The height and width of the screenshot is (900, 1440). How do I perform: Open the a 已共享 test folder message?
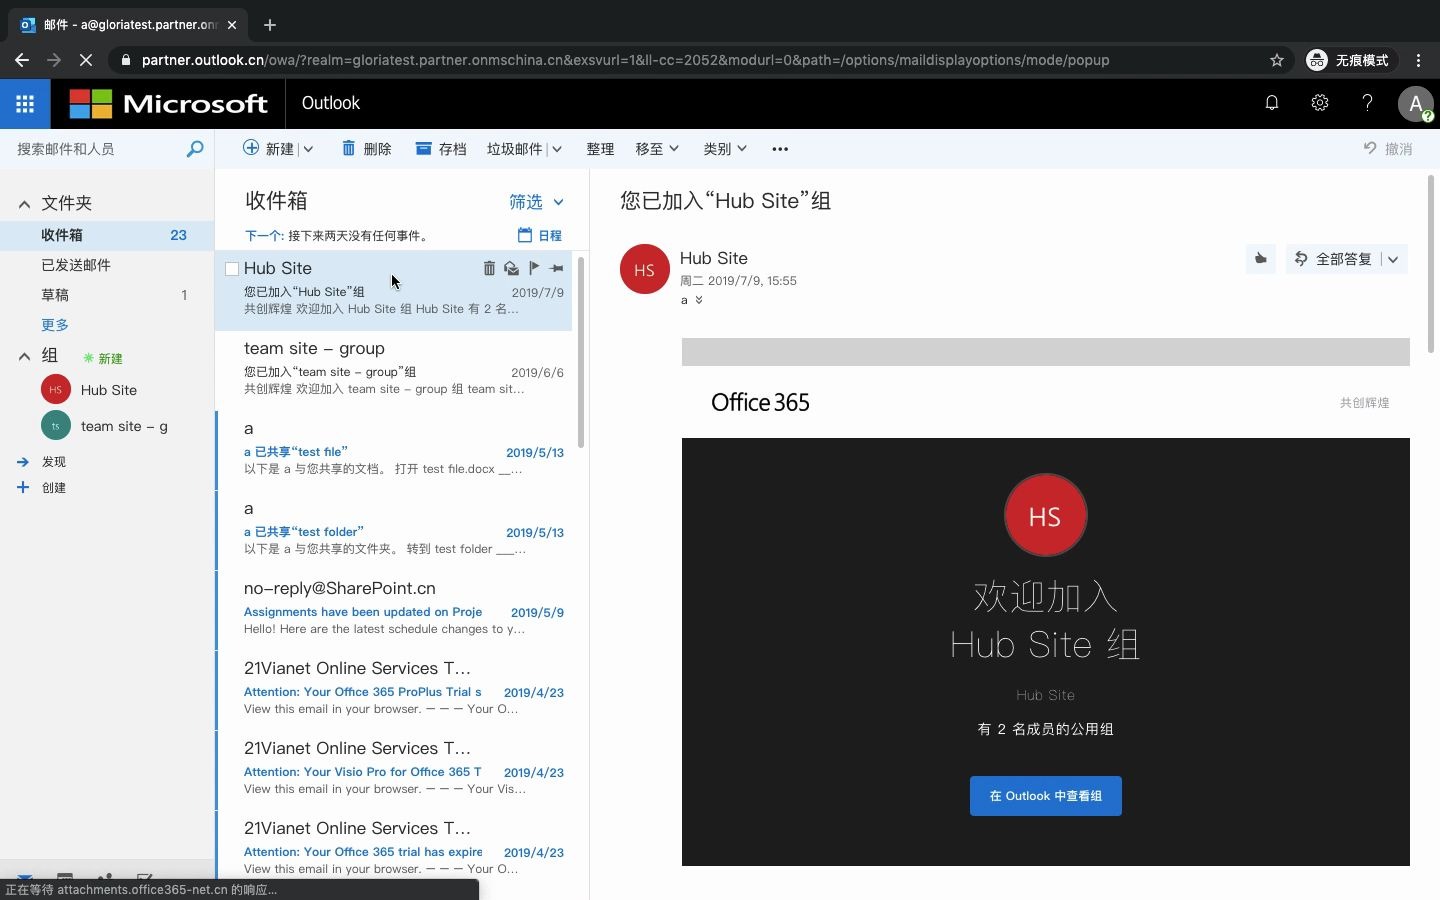pos(394,530)
